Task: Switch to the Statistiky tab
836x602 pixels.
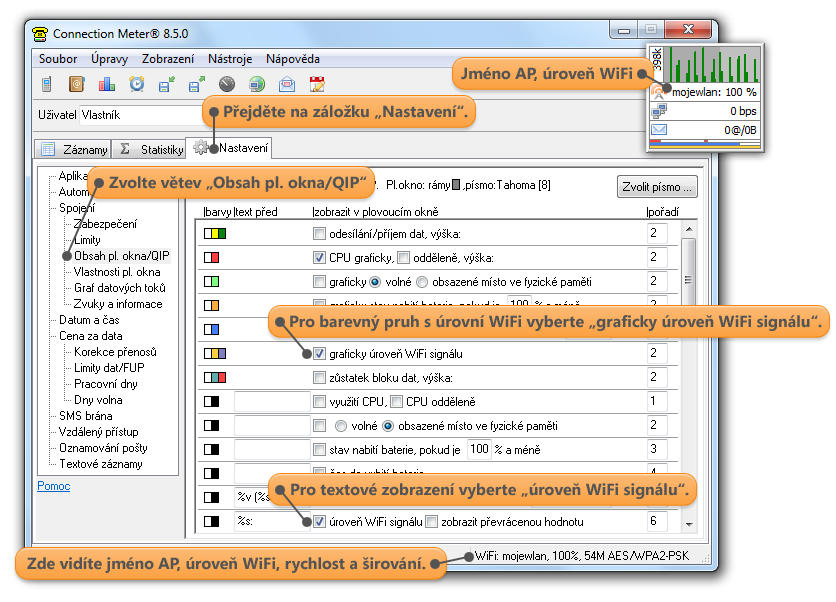Action: click(149, 149)
